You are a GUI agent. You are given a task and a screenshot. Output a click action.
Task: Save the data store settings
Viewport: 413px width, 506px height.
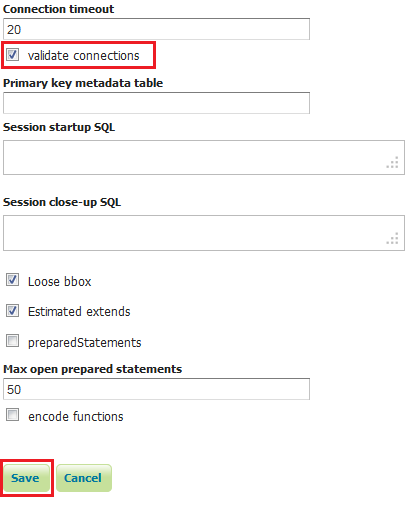[26, 478]
